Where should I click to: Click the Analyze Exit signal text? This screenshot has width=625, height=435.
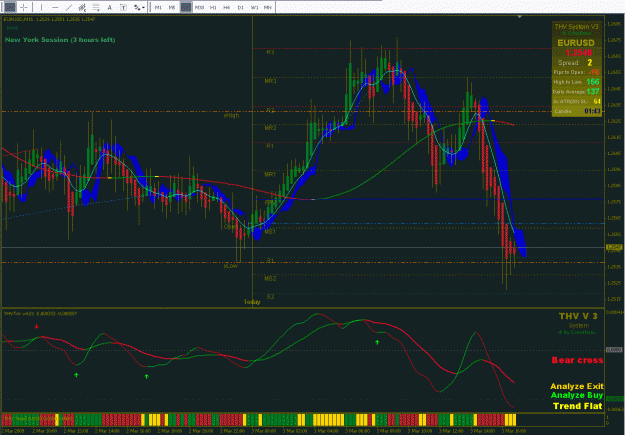coord(577,386)
